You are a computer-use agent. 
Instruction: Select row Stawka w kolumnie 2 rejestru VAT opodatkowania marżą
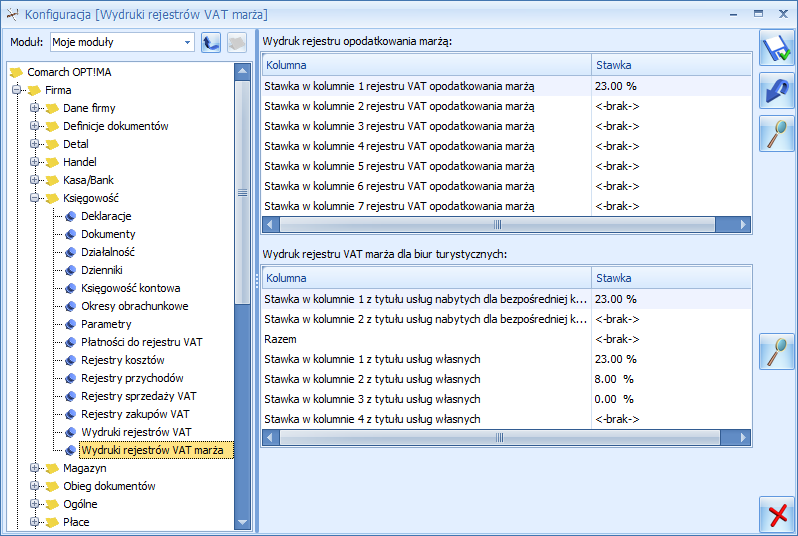point(506,106)
